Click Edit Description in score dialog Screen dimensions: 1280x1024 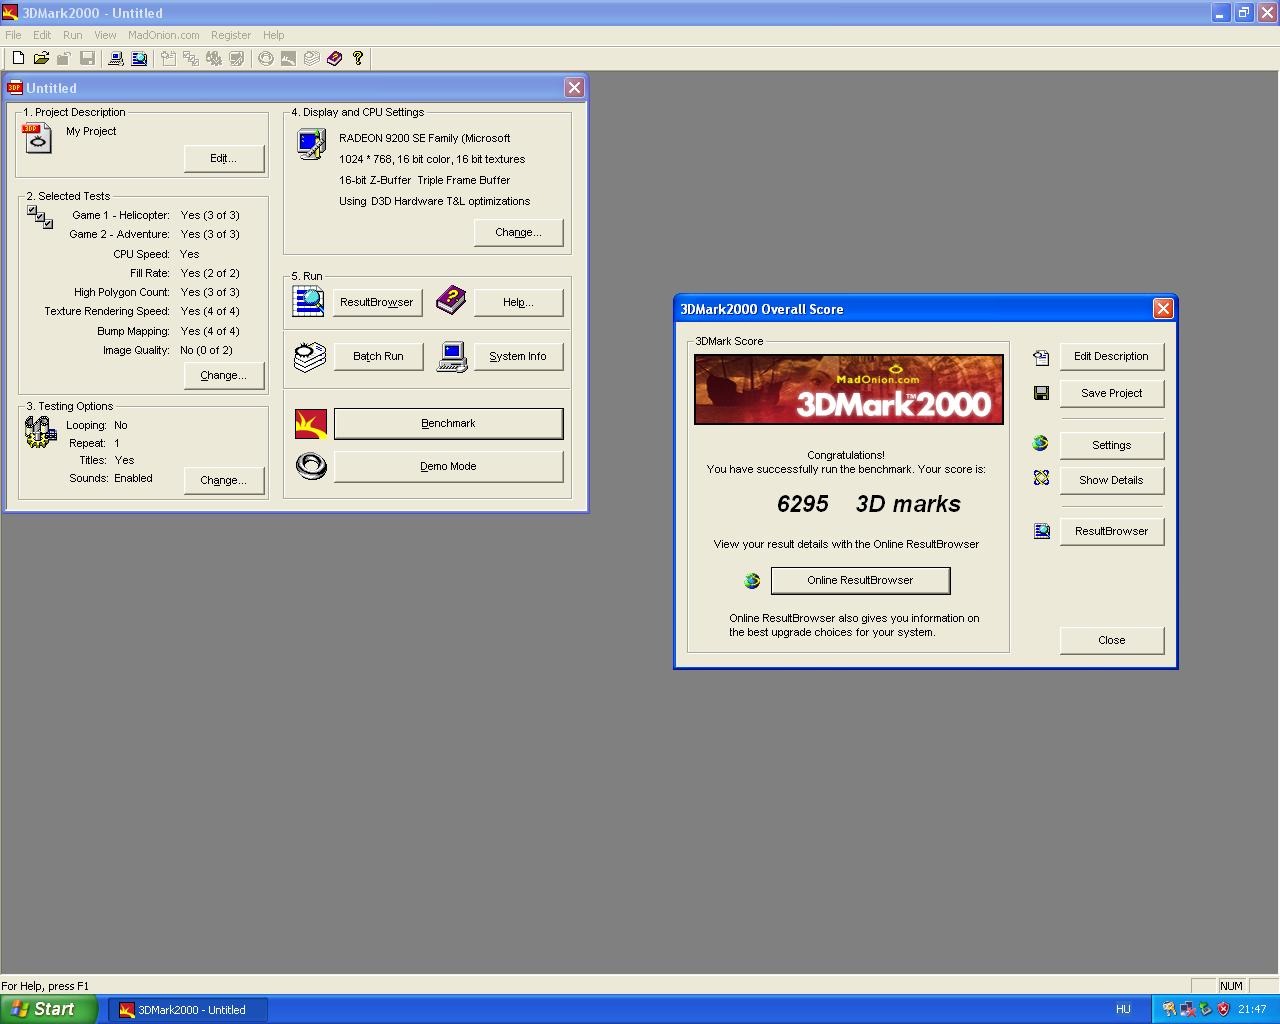pos(1111,356)
